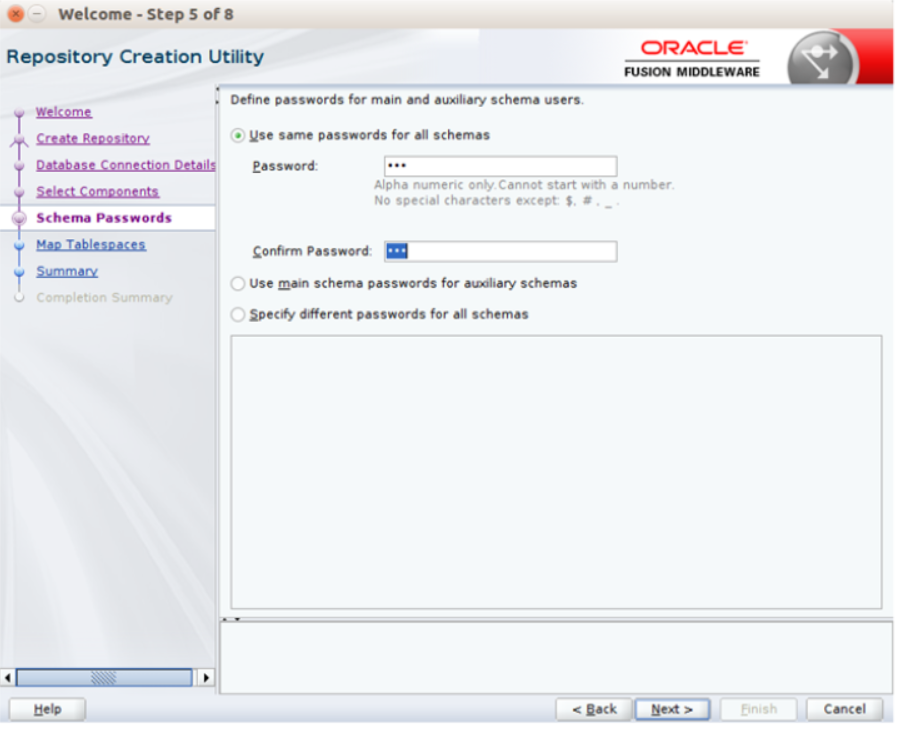The width and height of the screenshot is (897, 730).
Task: Click the Schema Passwords step marker icon
Action: click(x=19, y=219)
